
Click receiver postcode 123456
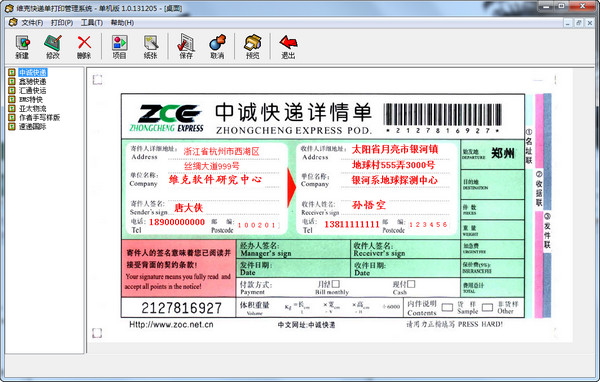point(428,225)
